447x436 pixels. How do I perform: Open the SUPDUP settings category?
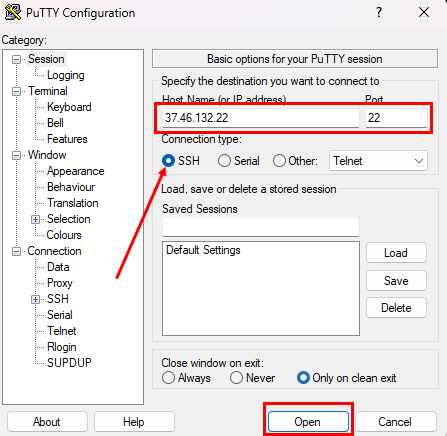point(69,363)
